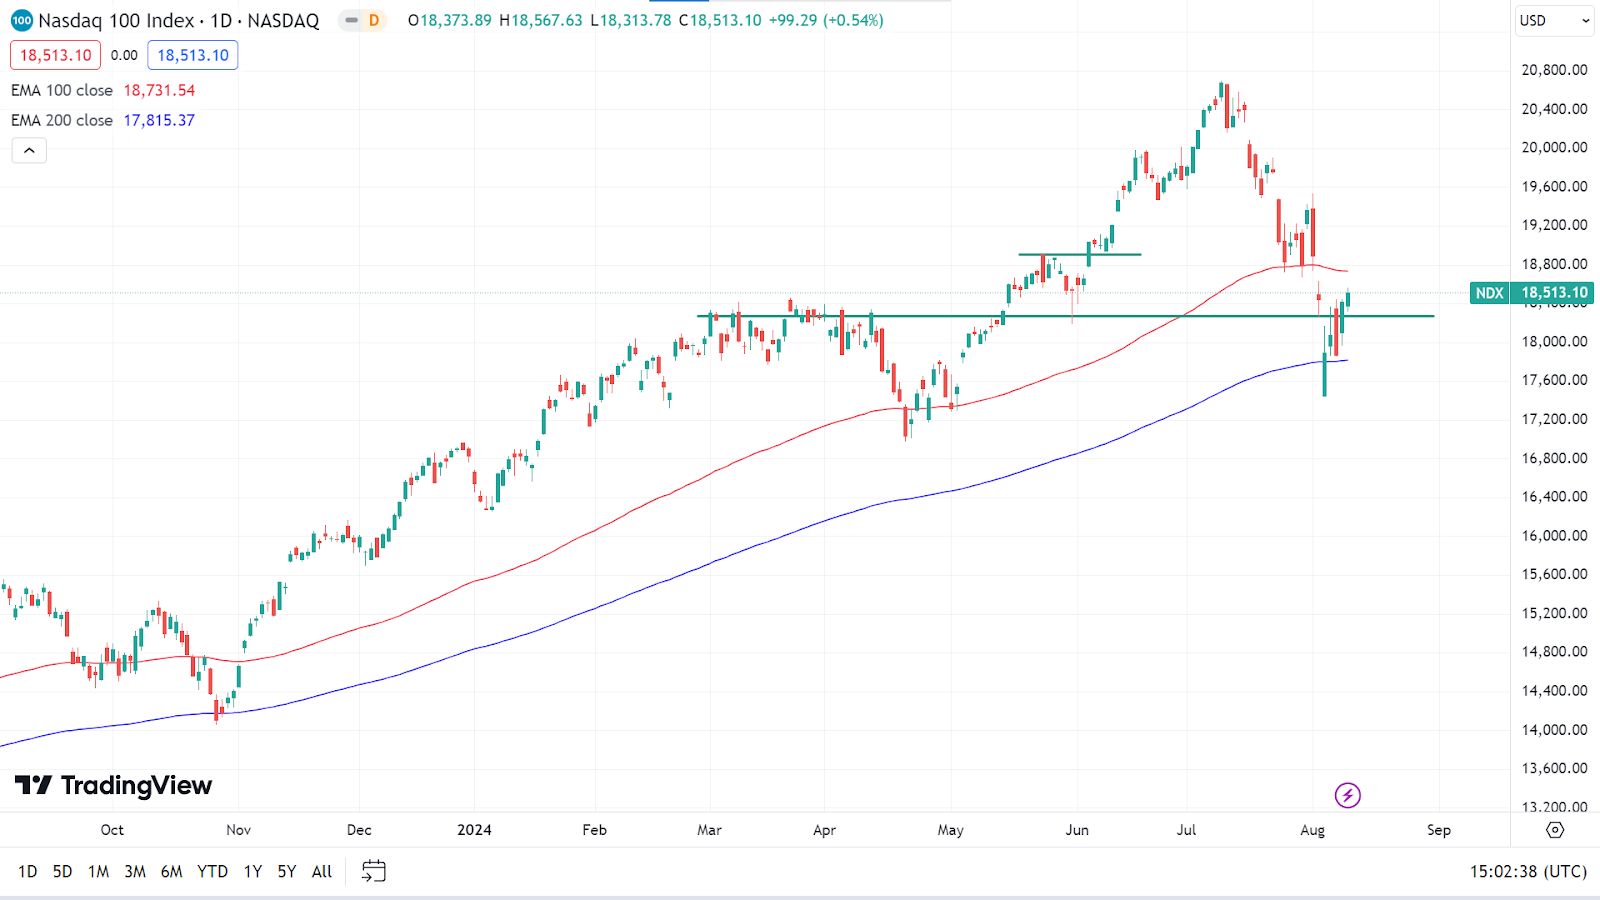This screenshot has height=900, width=1600.
Task: Click the Aug label on time axis
Action: (1312, 830)
